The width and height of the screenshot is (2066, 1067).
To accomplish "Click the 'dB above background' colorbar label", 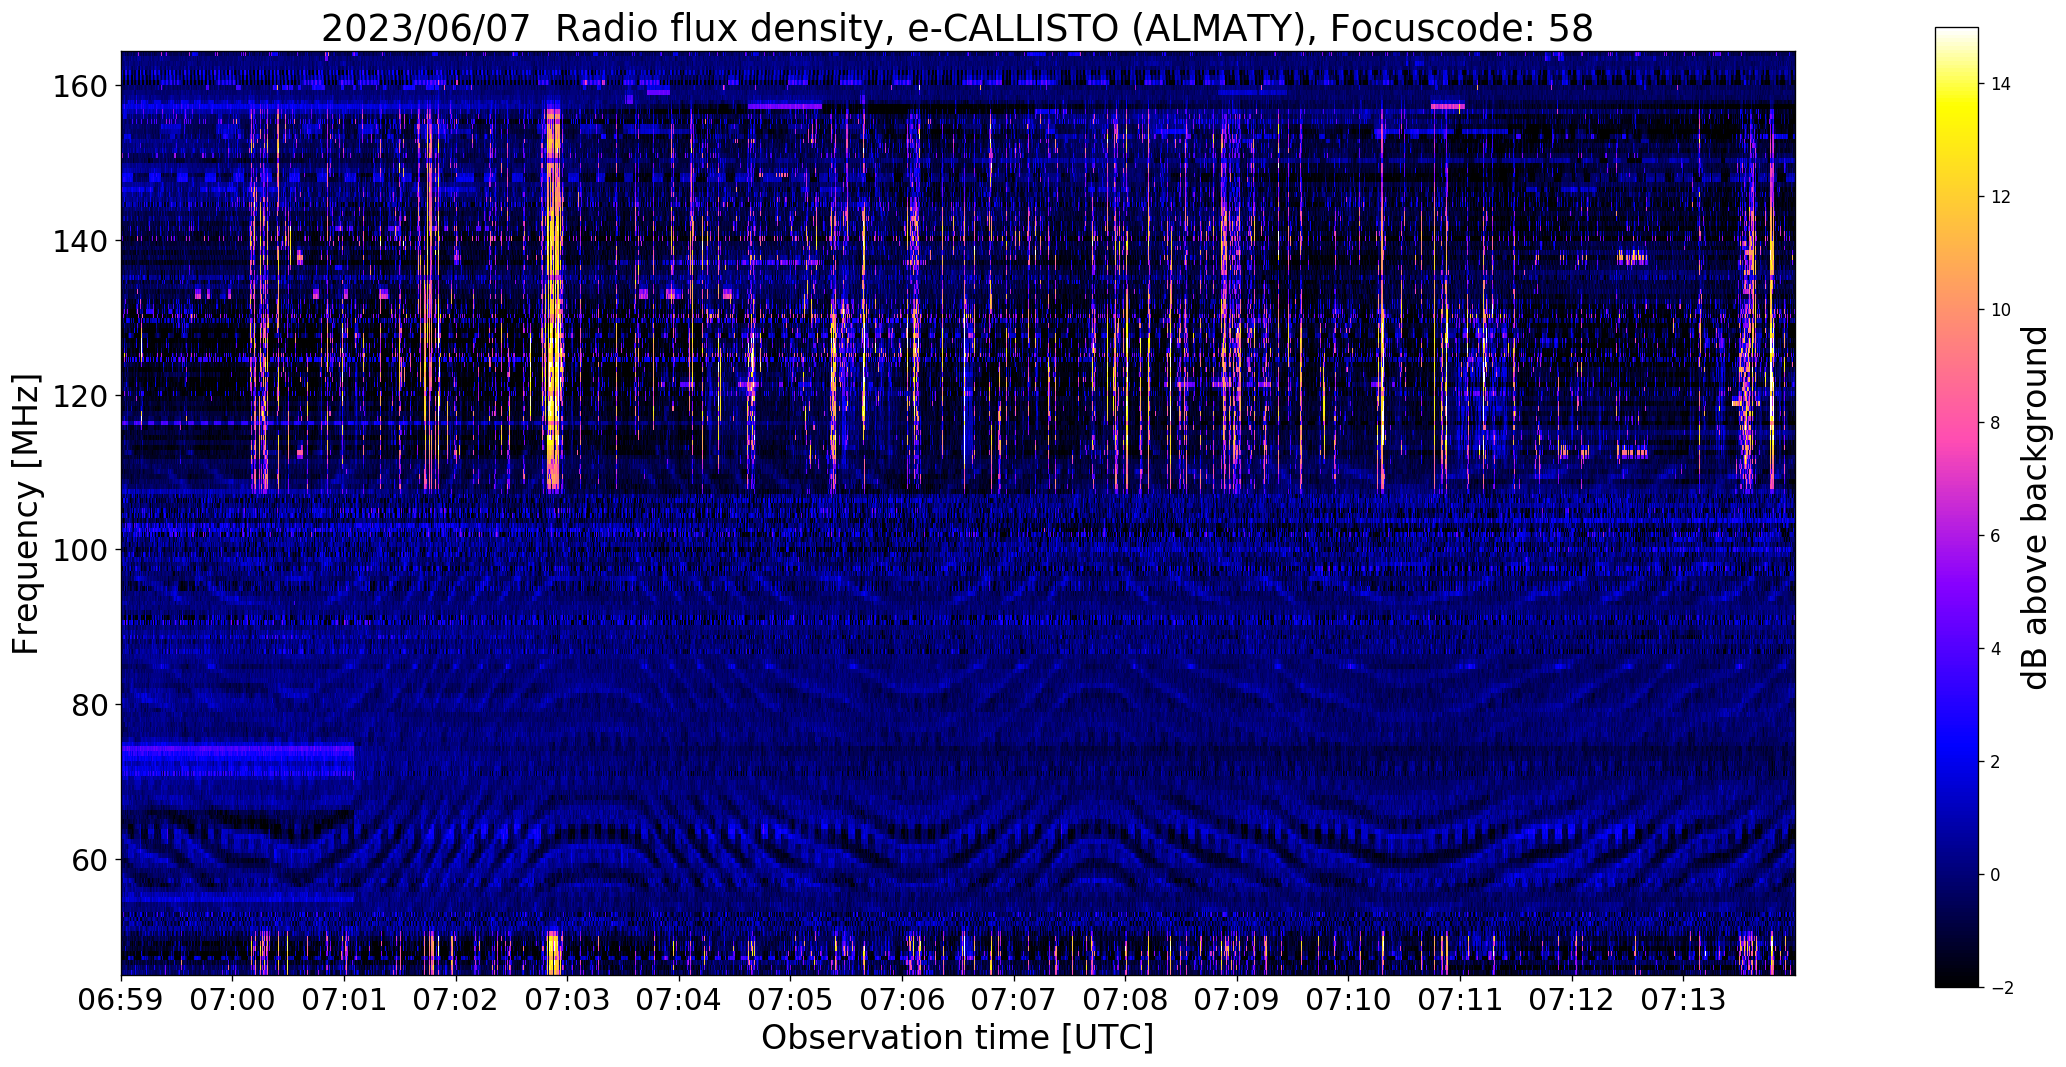I will tap(2034, 508).
